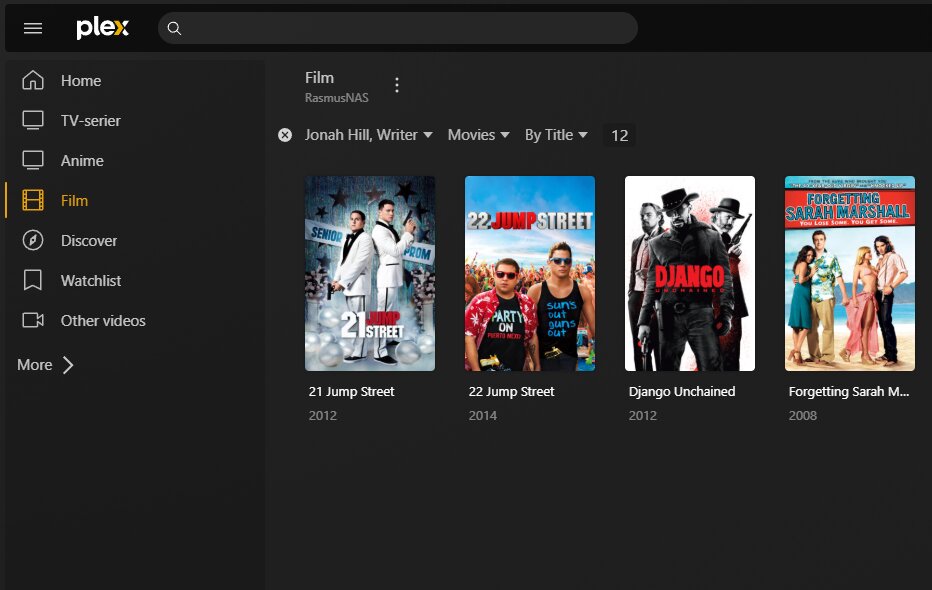The height and width of the screenshot is (590, 932).
Task: Click the Home house icon
Action: tap(33, 80)
